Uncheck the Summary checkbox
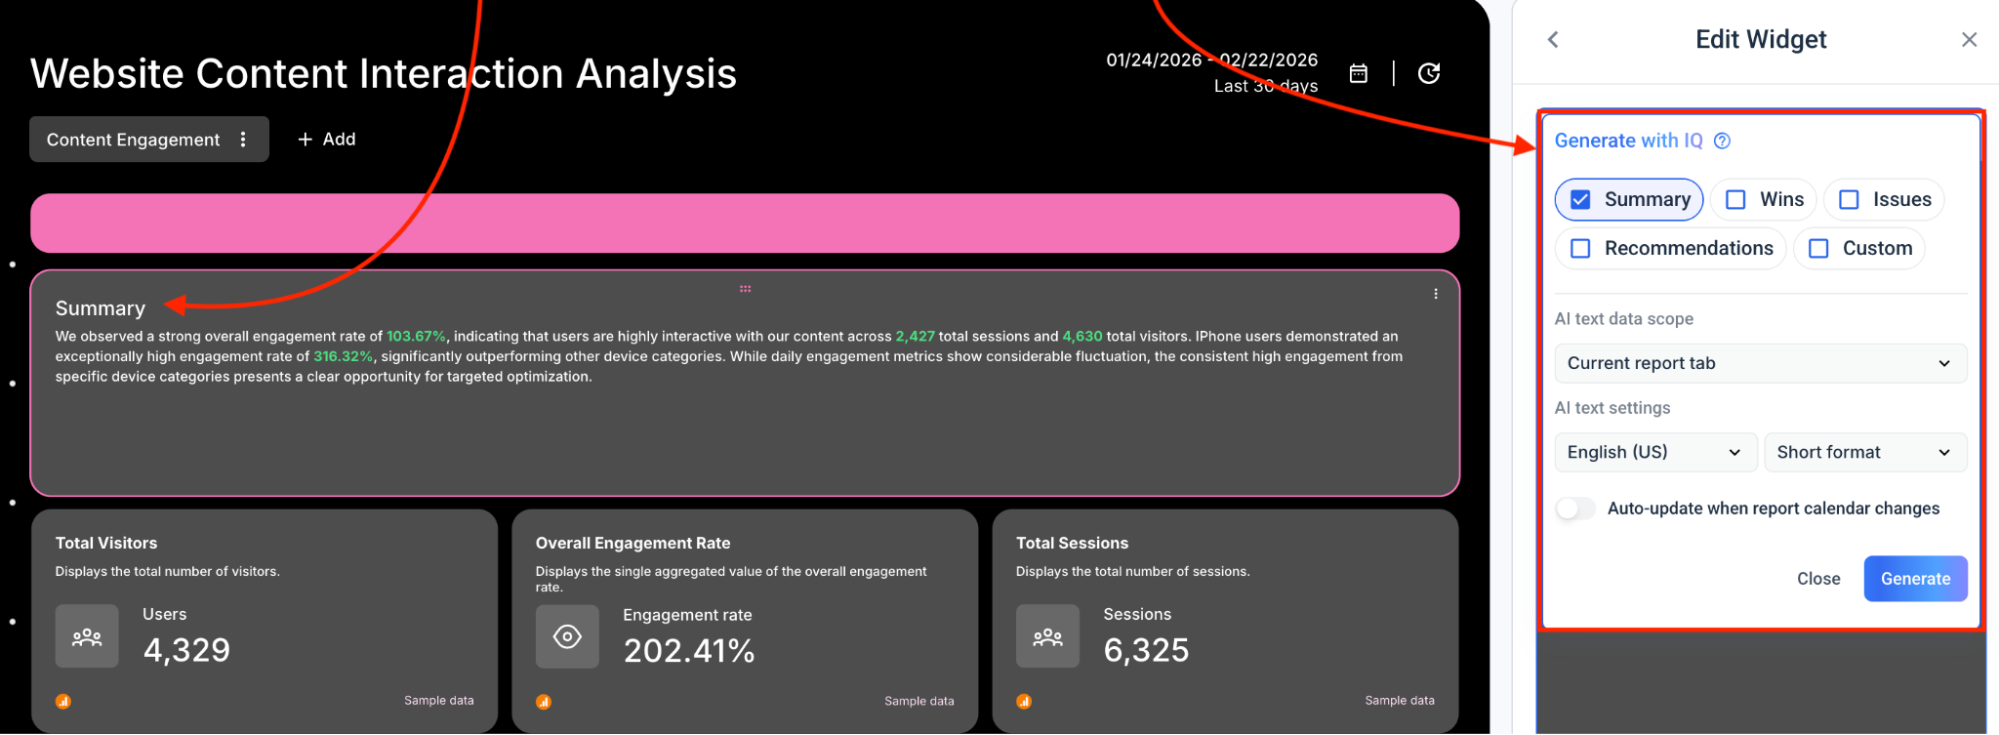The image size is (1999, 735). point(1580,200)
